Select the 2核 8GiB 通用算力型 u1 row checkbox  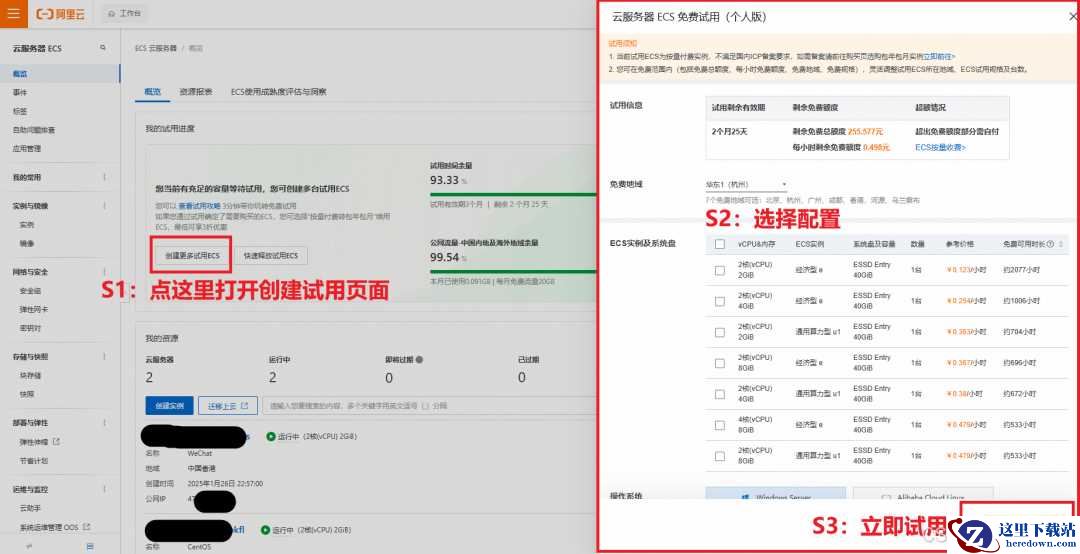[720, 456]
